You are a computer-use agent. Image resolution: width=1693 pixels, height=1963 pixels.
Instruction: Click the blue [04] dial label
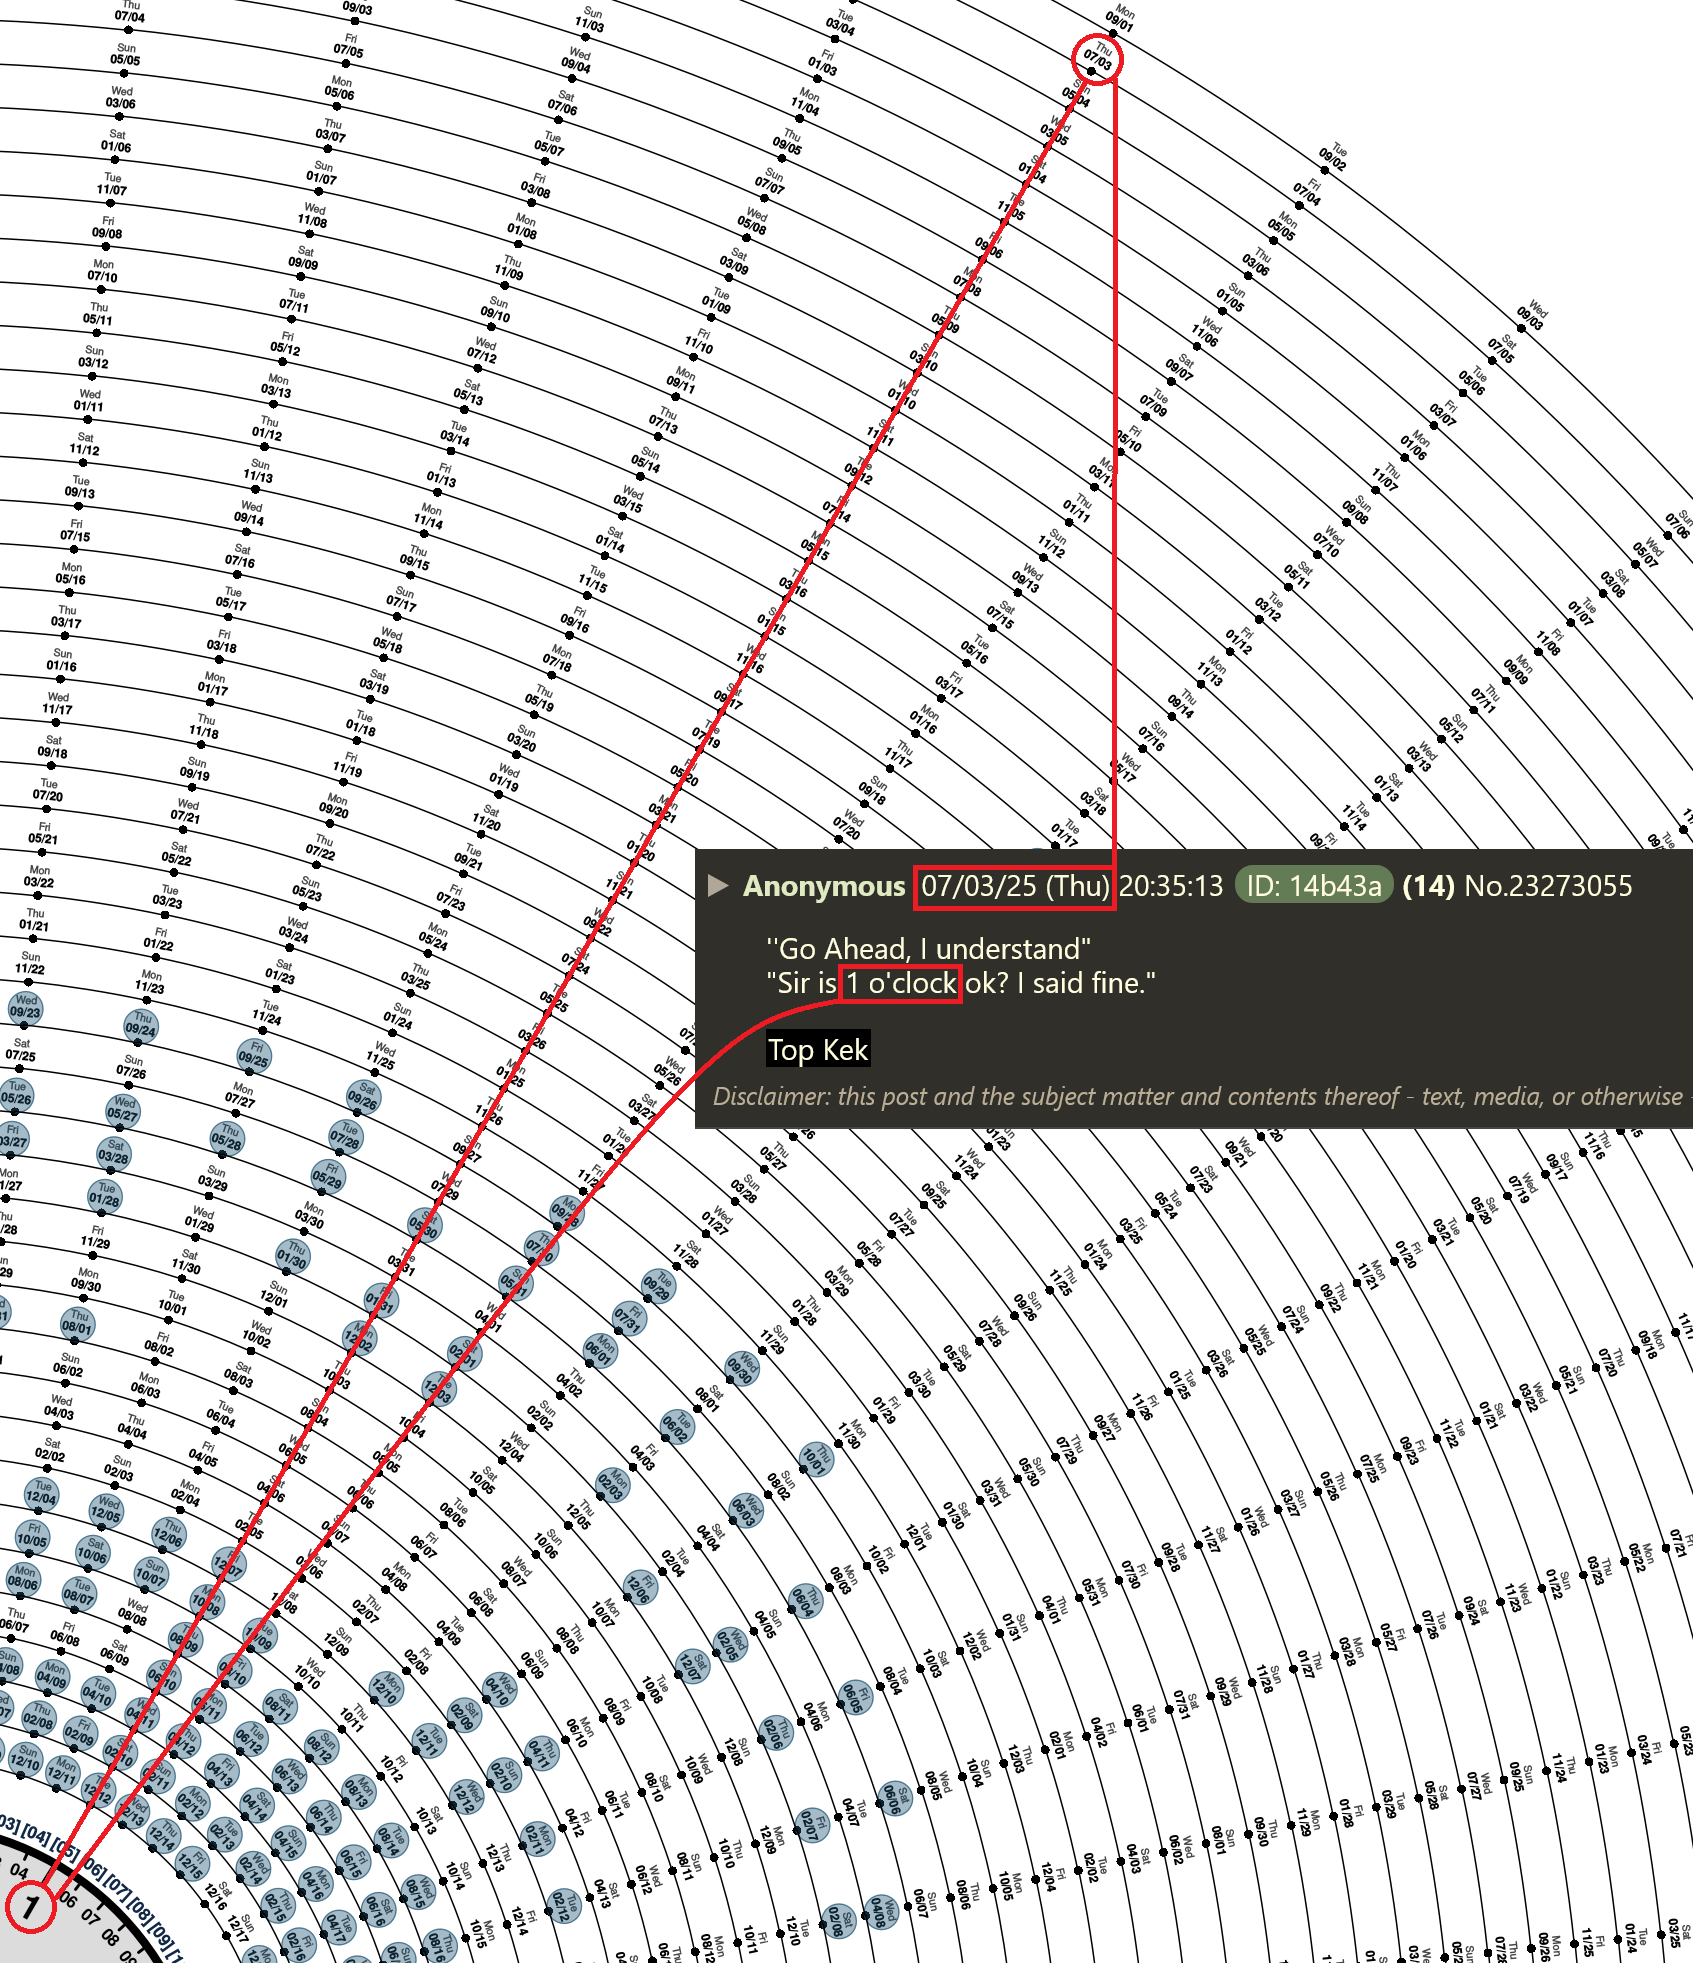[36, 1836]
